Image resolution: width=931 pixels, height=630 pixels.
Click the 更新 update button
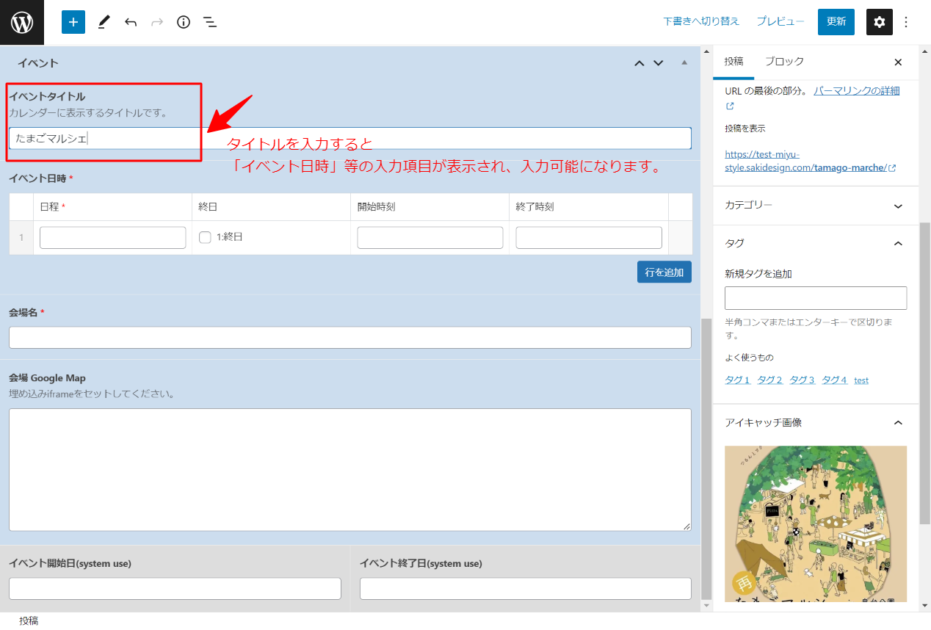pyautogui.click(x=836, y=22)
